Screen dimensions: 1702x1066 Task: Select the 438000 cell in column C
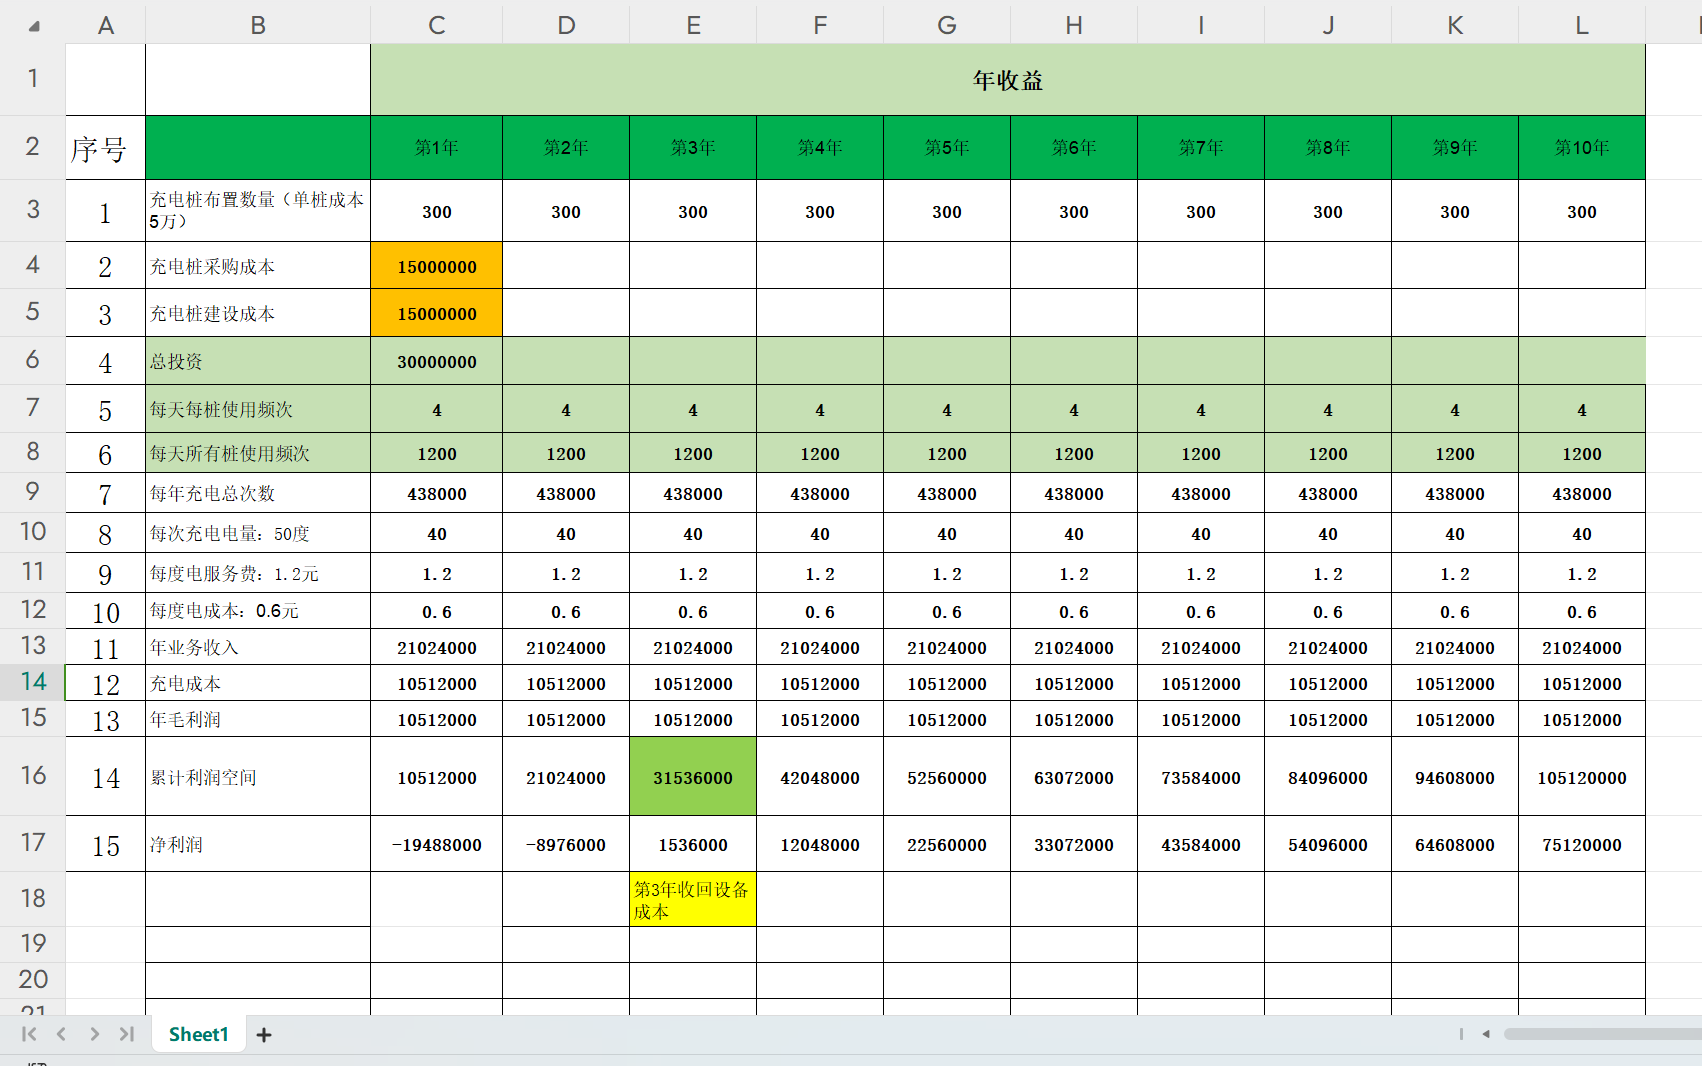tap(436, 493)
